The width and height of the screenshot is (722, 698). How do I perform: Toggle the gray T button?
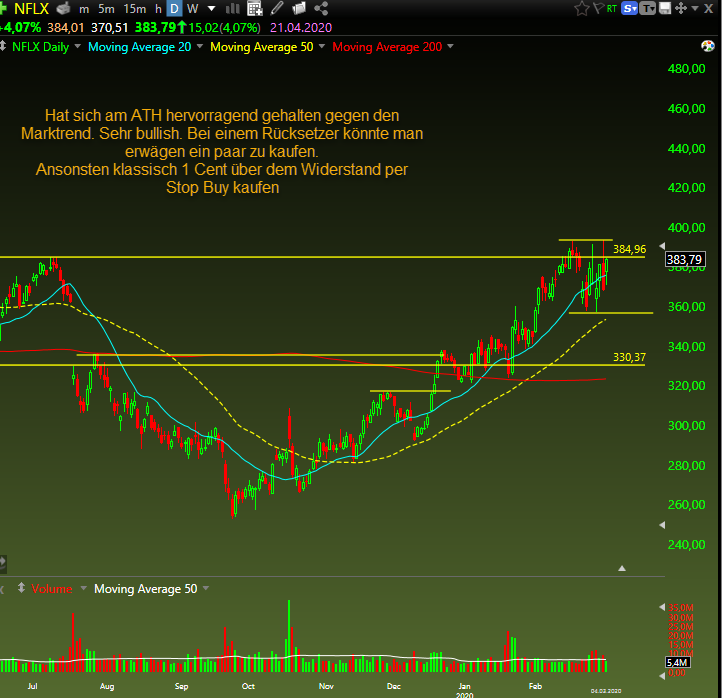(x=647, y=8)
